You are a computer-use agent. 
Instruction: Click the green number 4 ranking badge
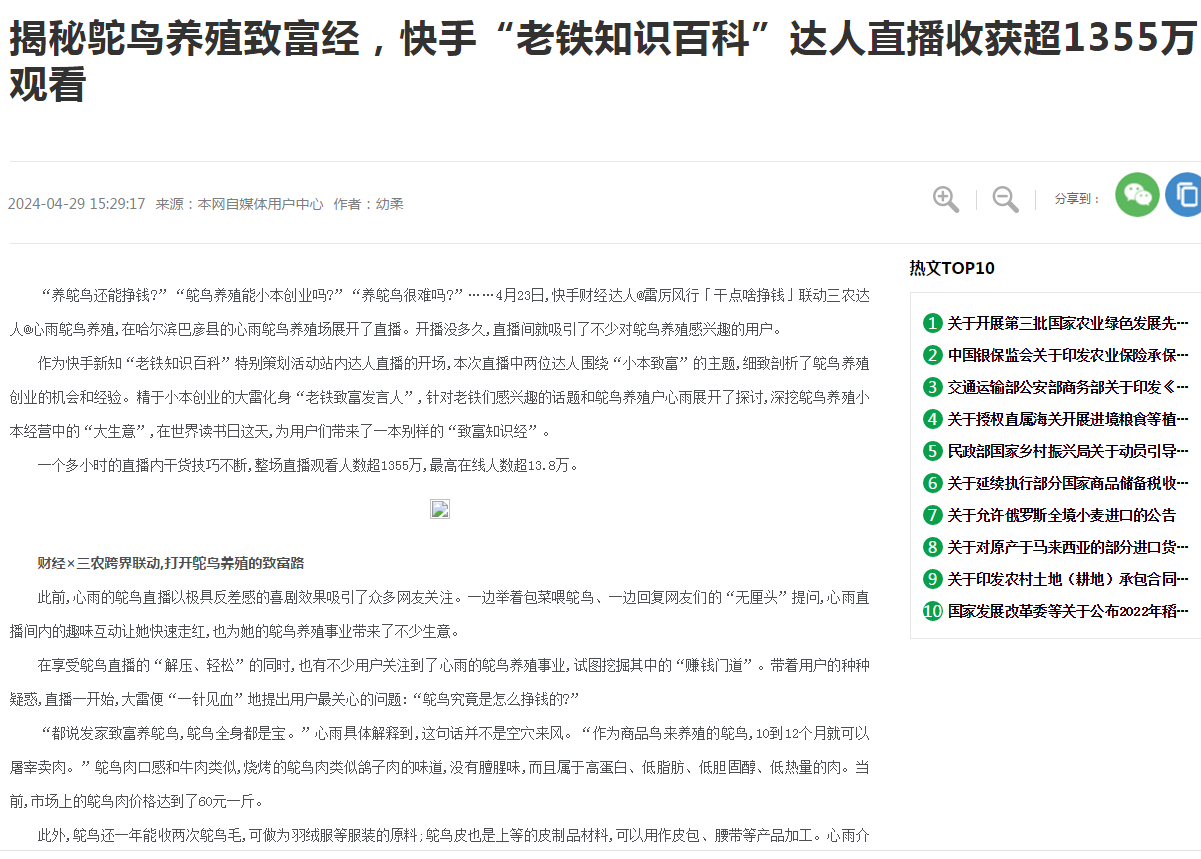click(933, 419)
